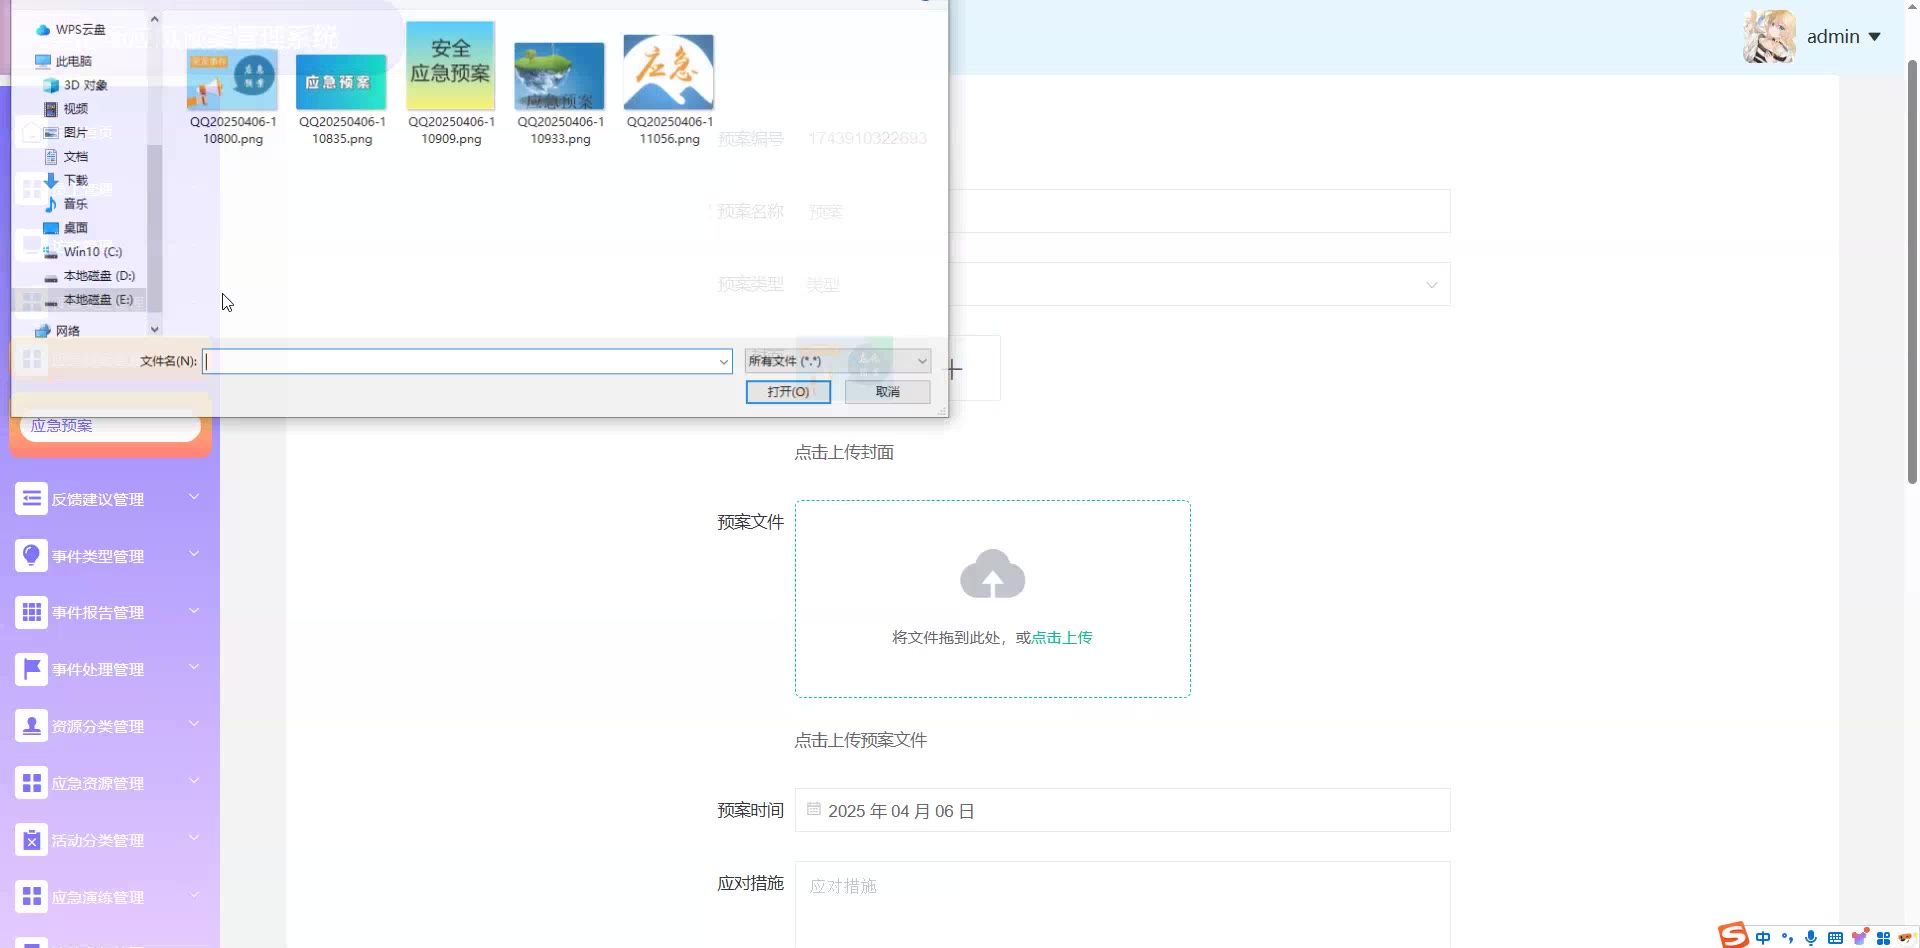Click the calendar icon in 预案时间 field
1920x948 pixels.
pos(814,809)
